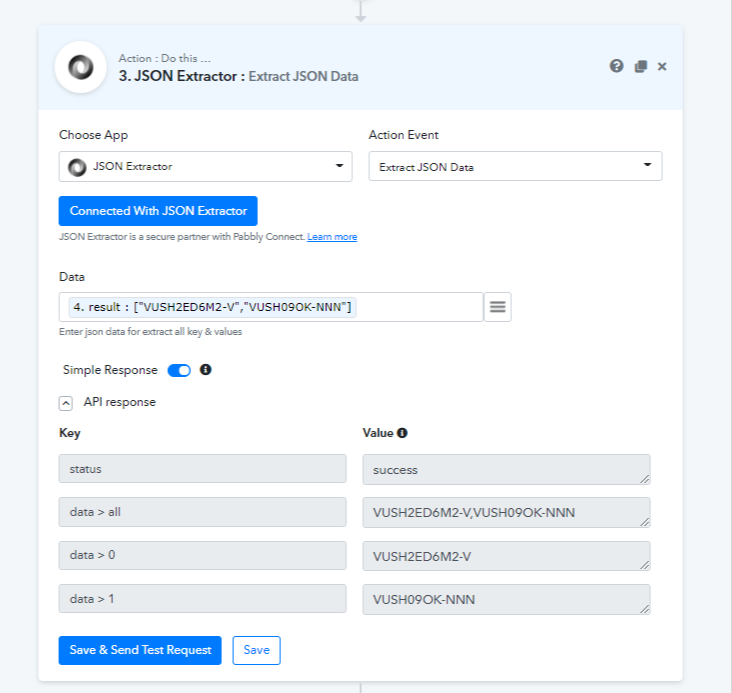Clone the step with the copy icon
The height and width of the screenshot is (693, 732).
(640, 66)
